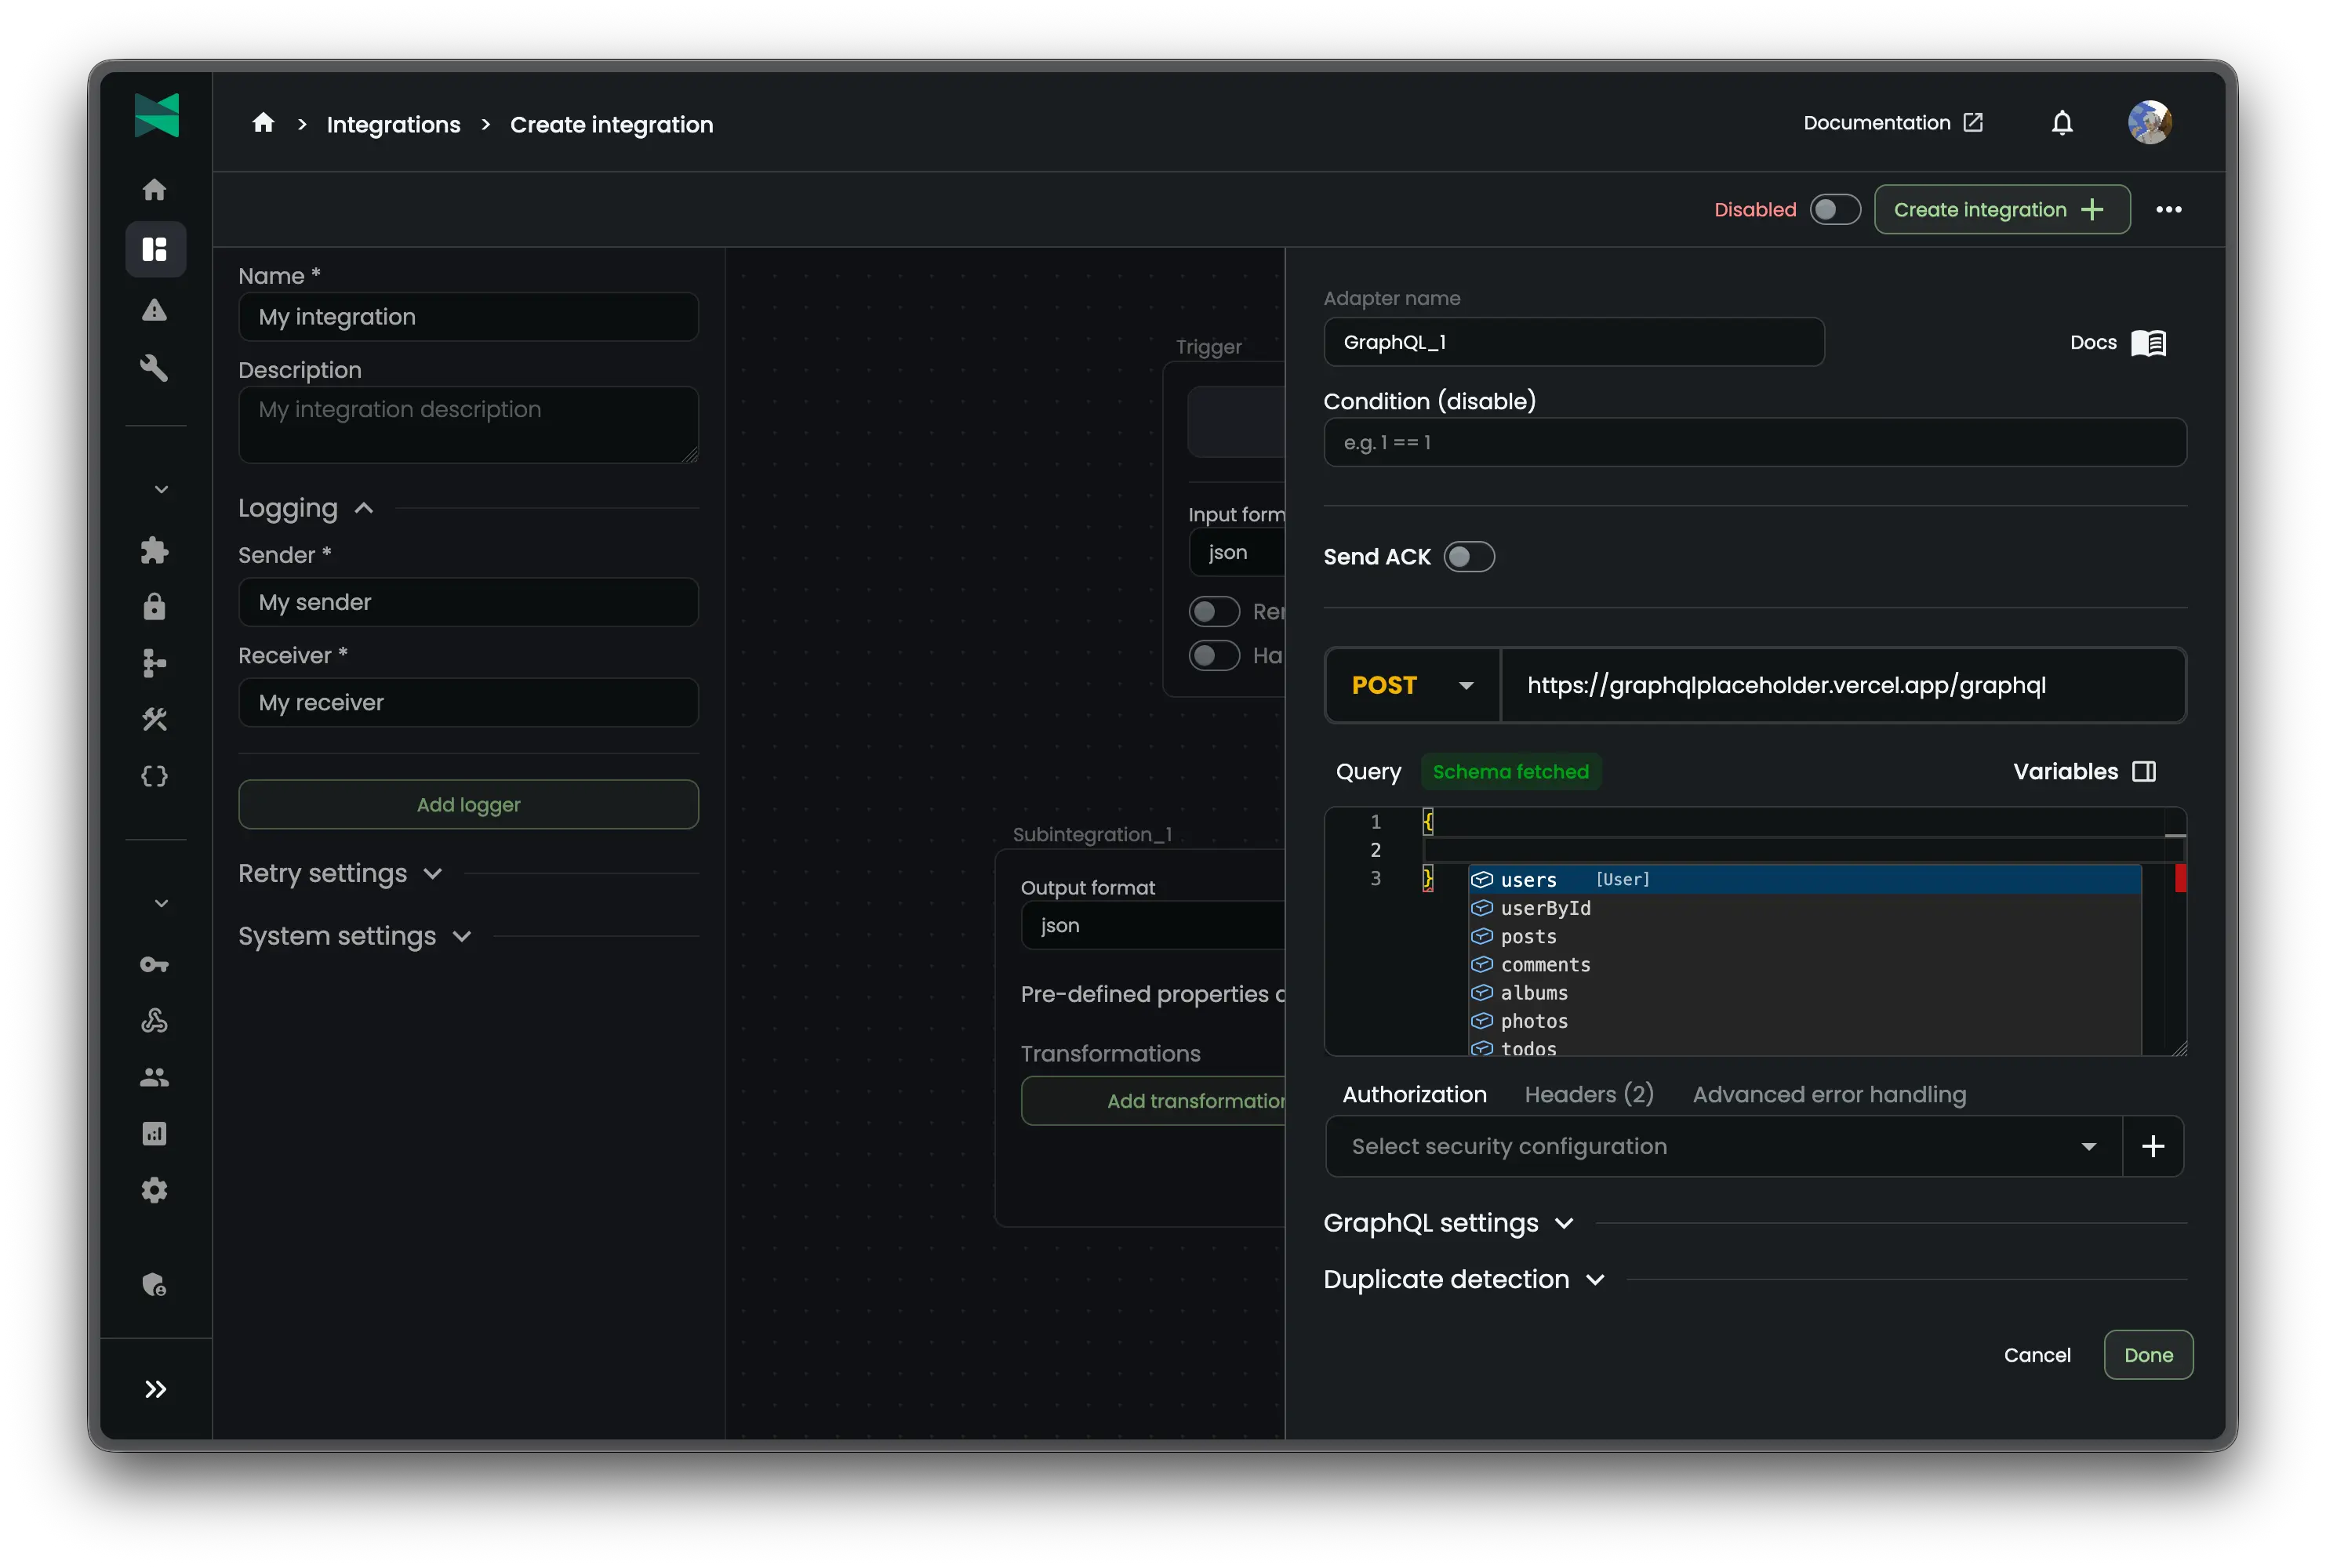Image resolution: width=2326 pixels, height=1568 pixels.
Task: Open the dashboard grid icon in sidebar
Action: tap(154, 249)
